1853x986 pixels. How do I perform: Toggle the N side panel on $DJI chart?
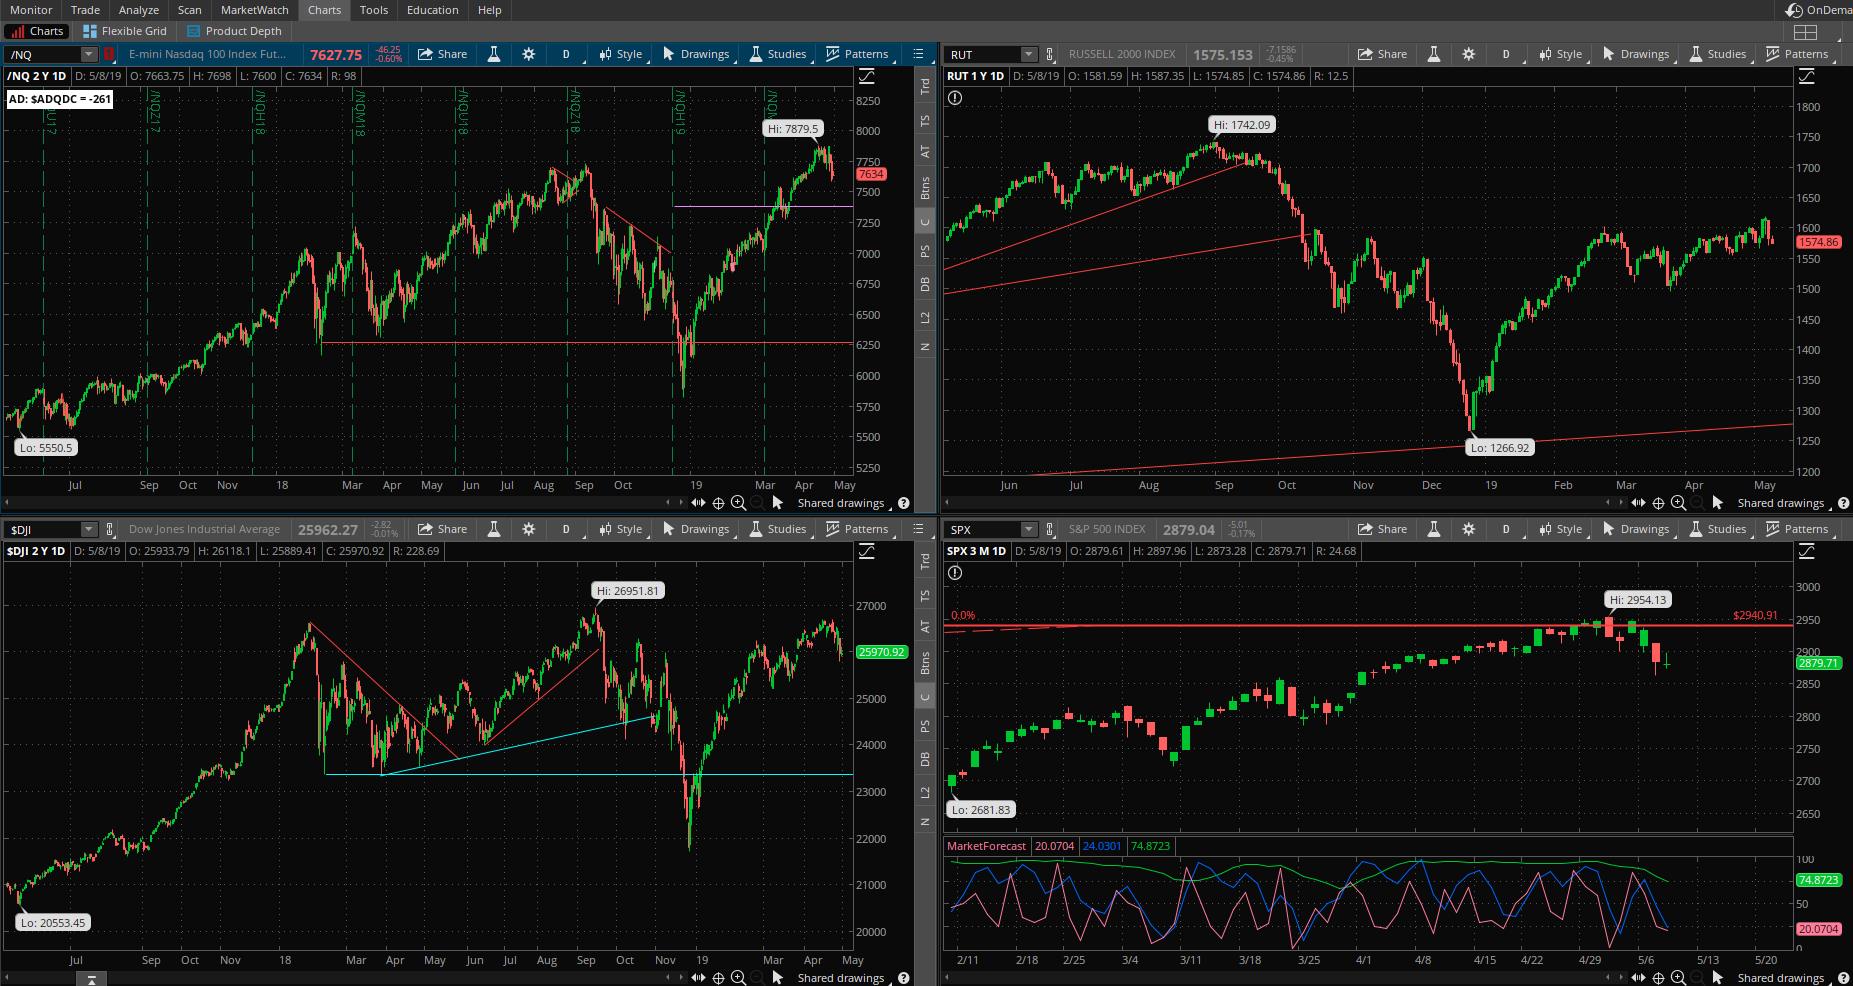click(x=925, y=822)
